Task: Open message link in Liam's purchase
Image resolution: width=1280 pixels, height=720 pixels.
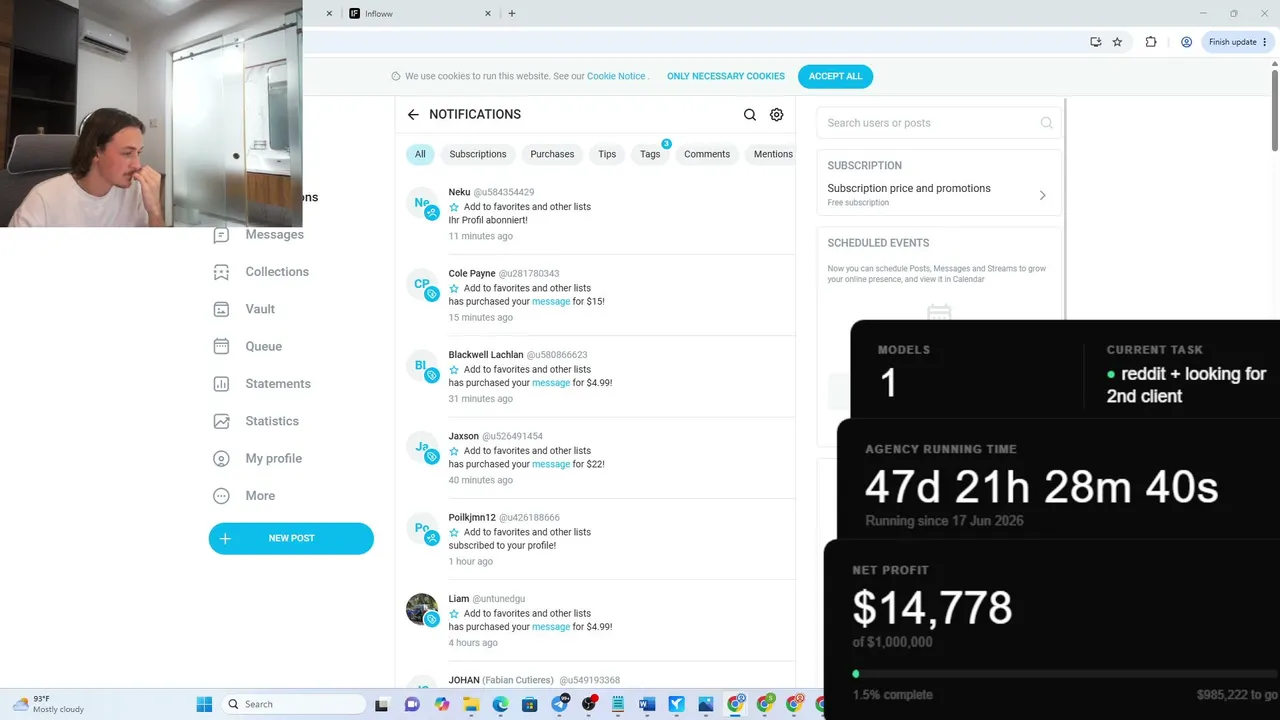Action: click(x=551, y=627)
